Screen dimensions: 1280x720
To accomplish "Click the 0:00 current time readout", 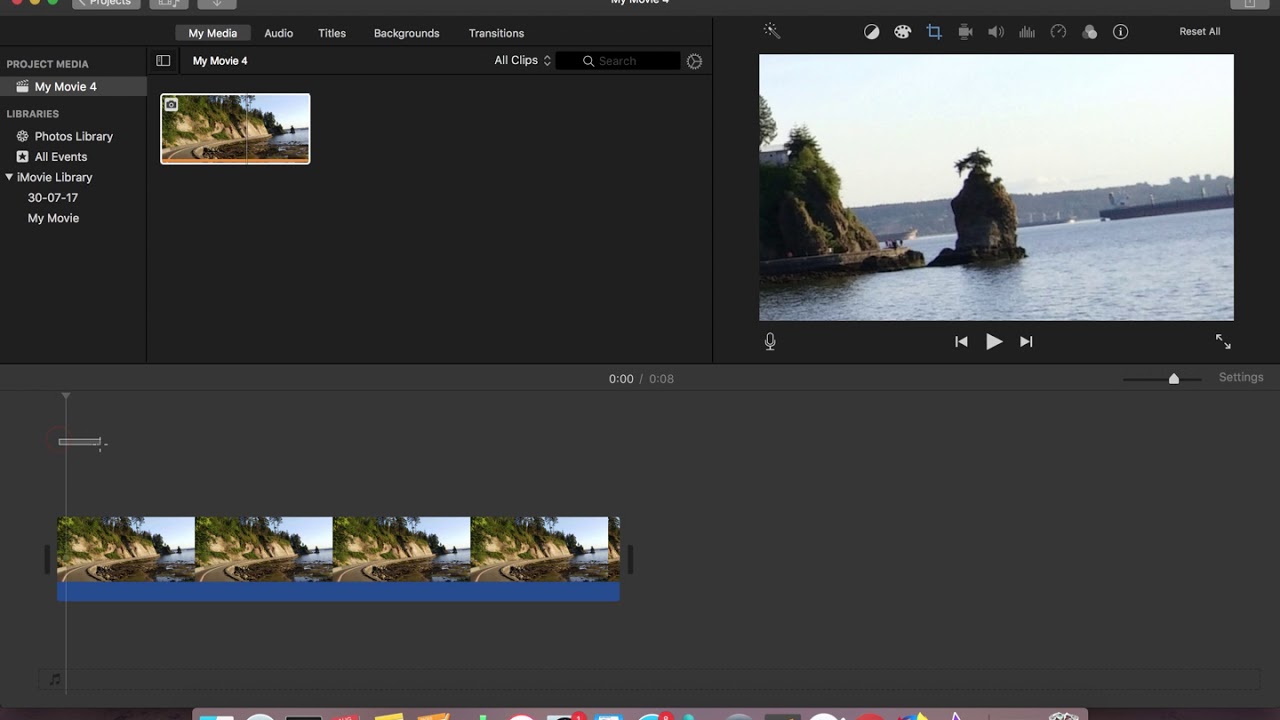I will tap(621, 379).
